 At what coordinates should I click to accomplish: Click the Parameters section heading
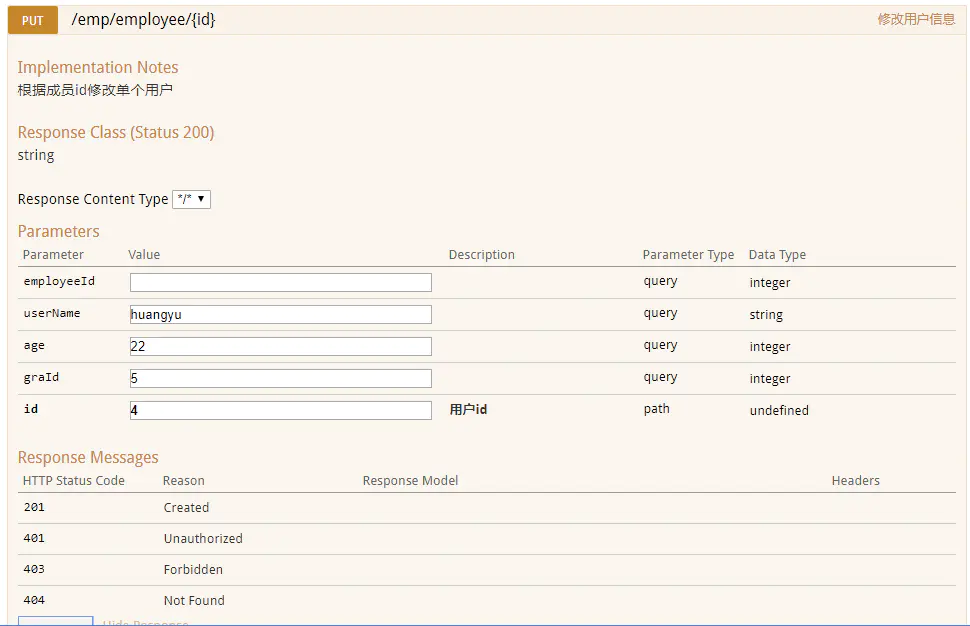coord(59,231)
